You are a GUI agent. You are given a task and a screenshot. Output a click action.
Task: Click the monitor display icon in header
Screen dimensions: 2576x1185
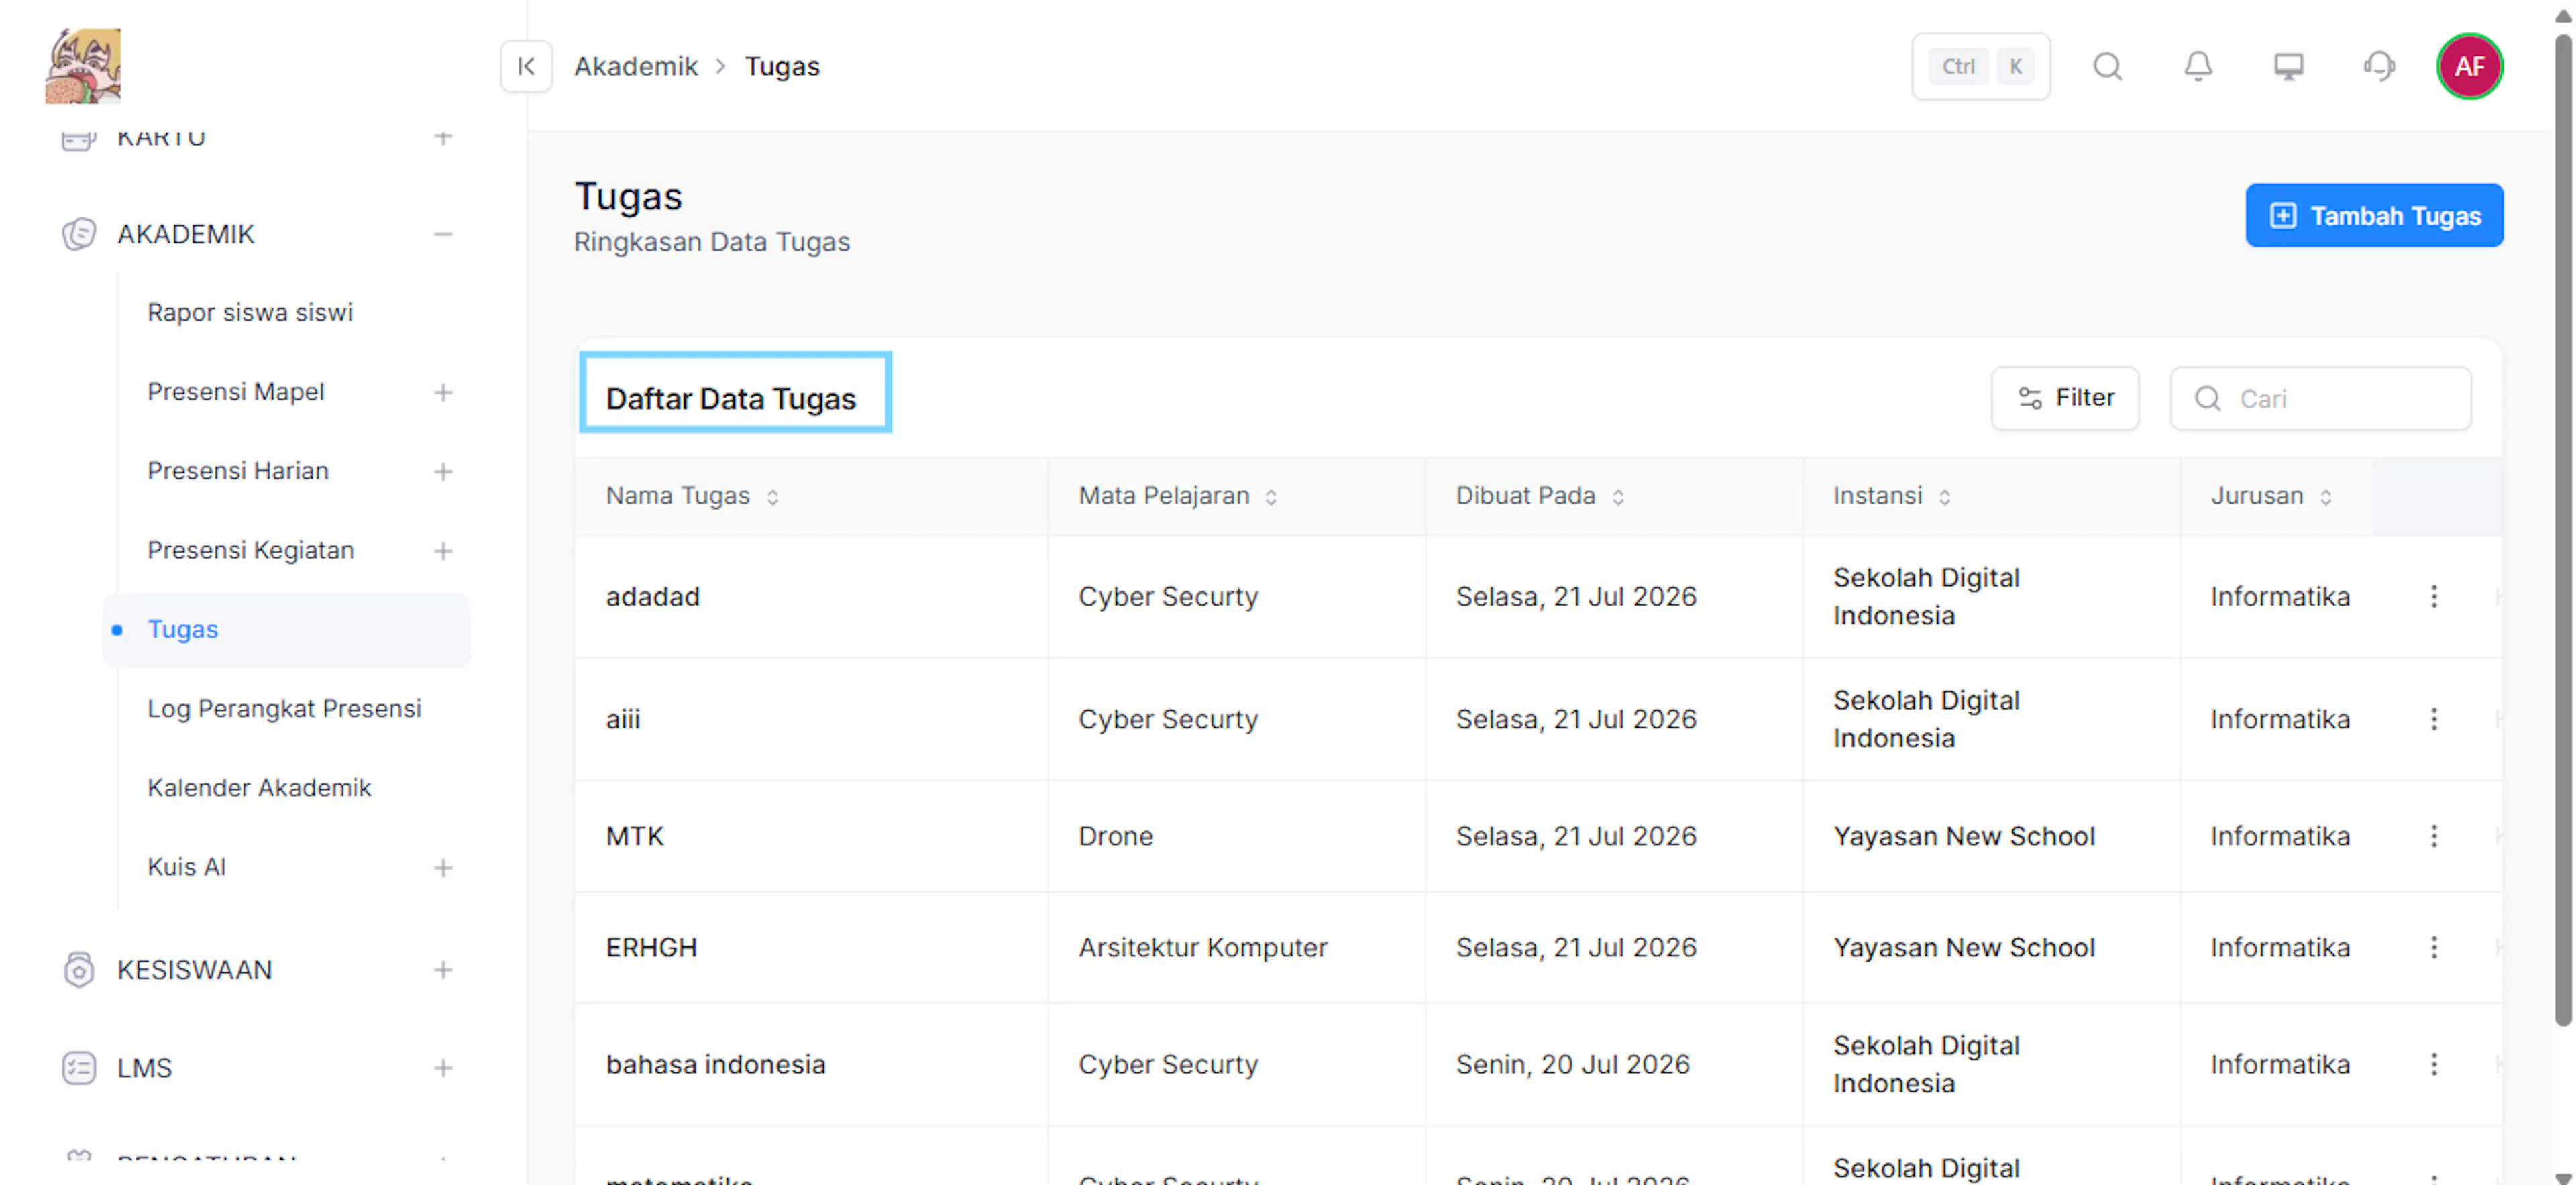pyautogui.click(x=2288, y=66)
